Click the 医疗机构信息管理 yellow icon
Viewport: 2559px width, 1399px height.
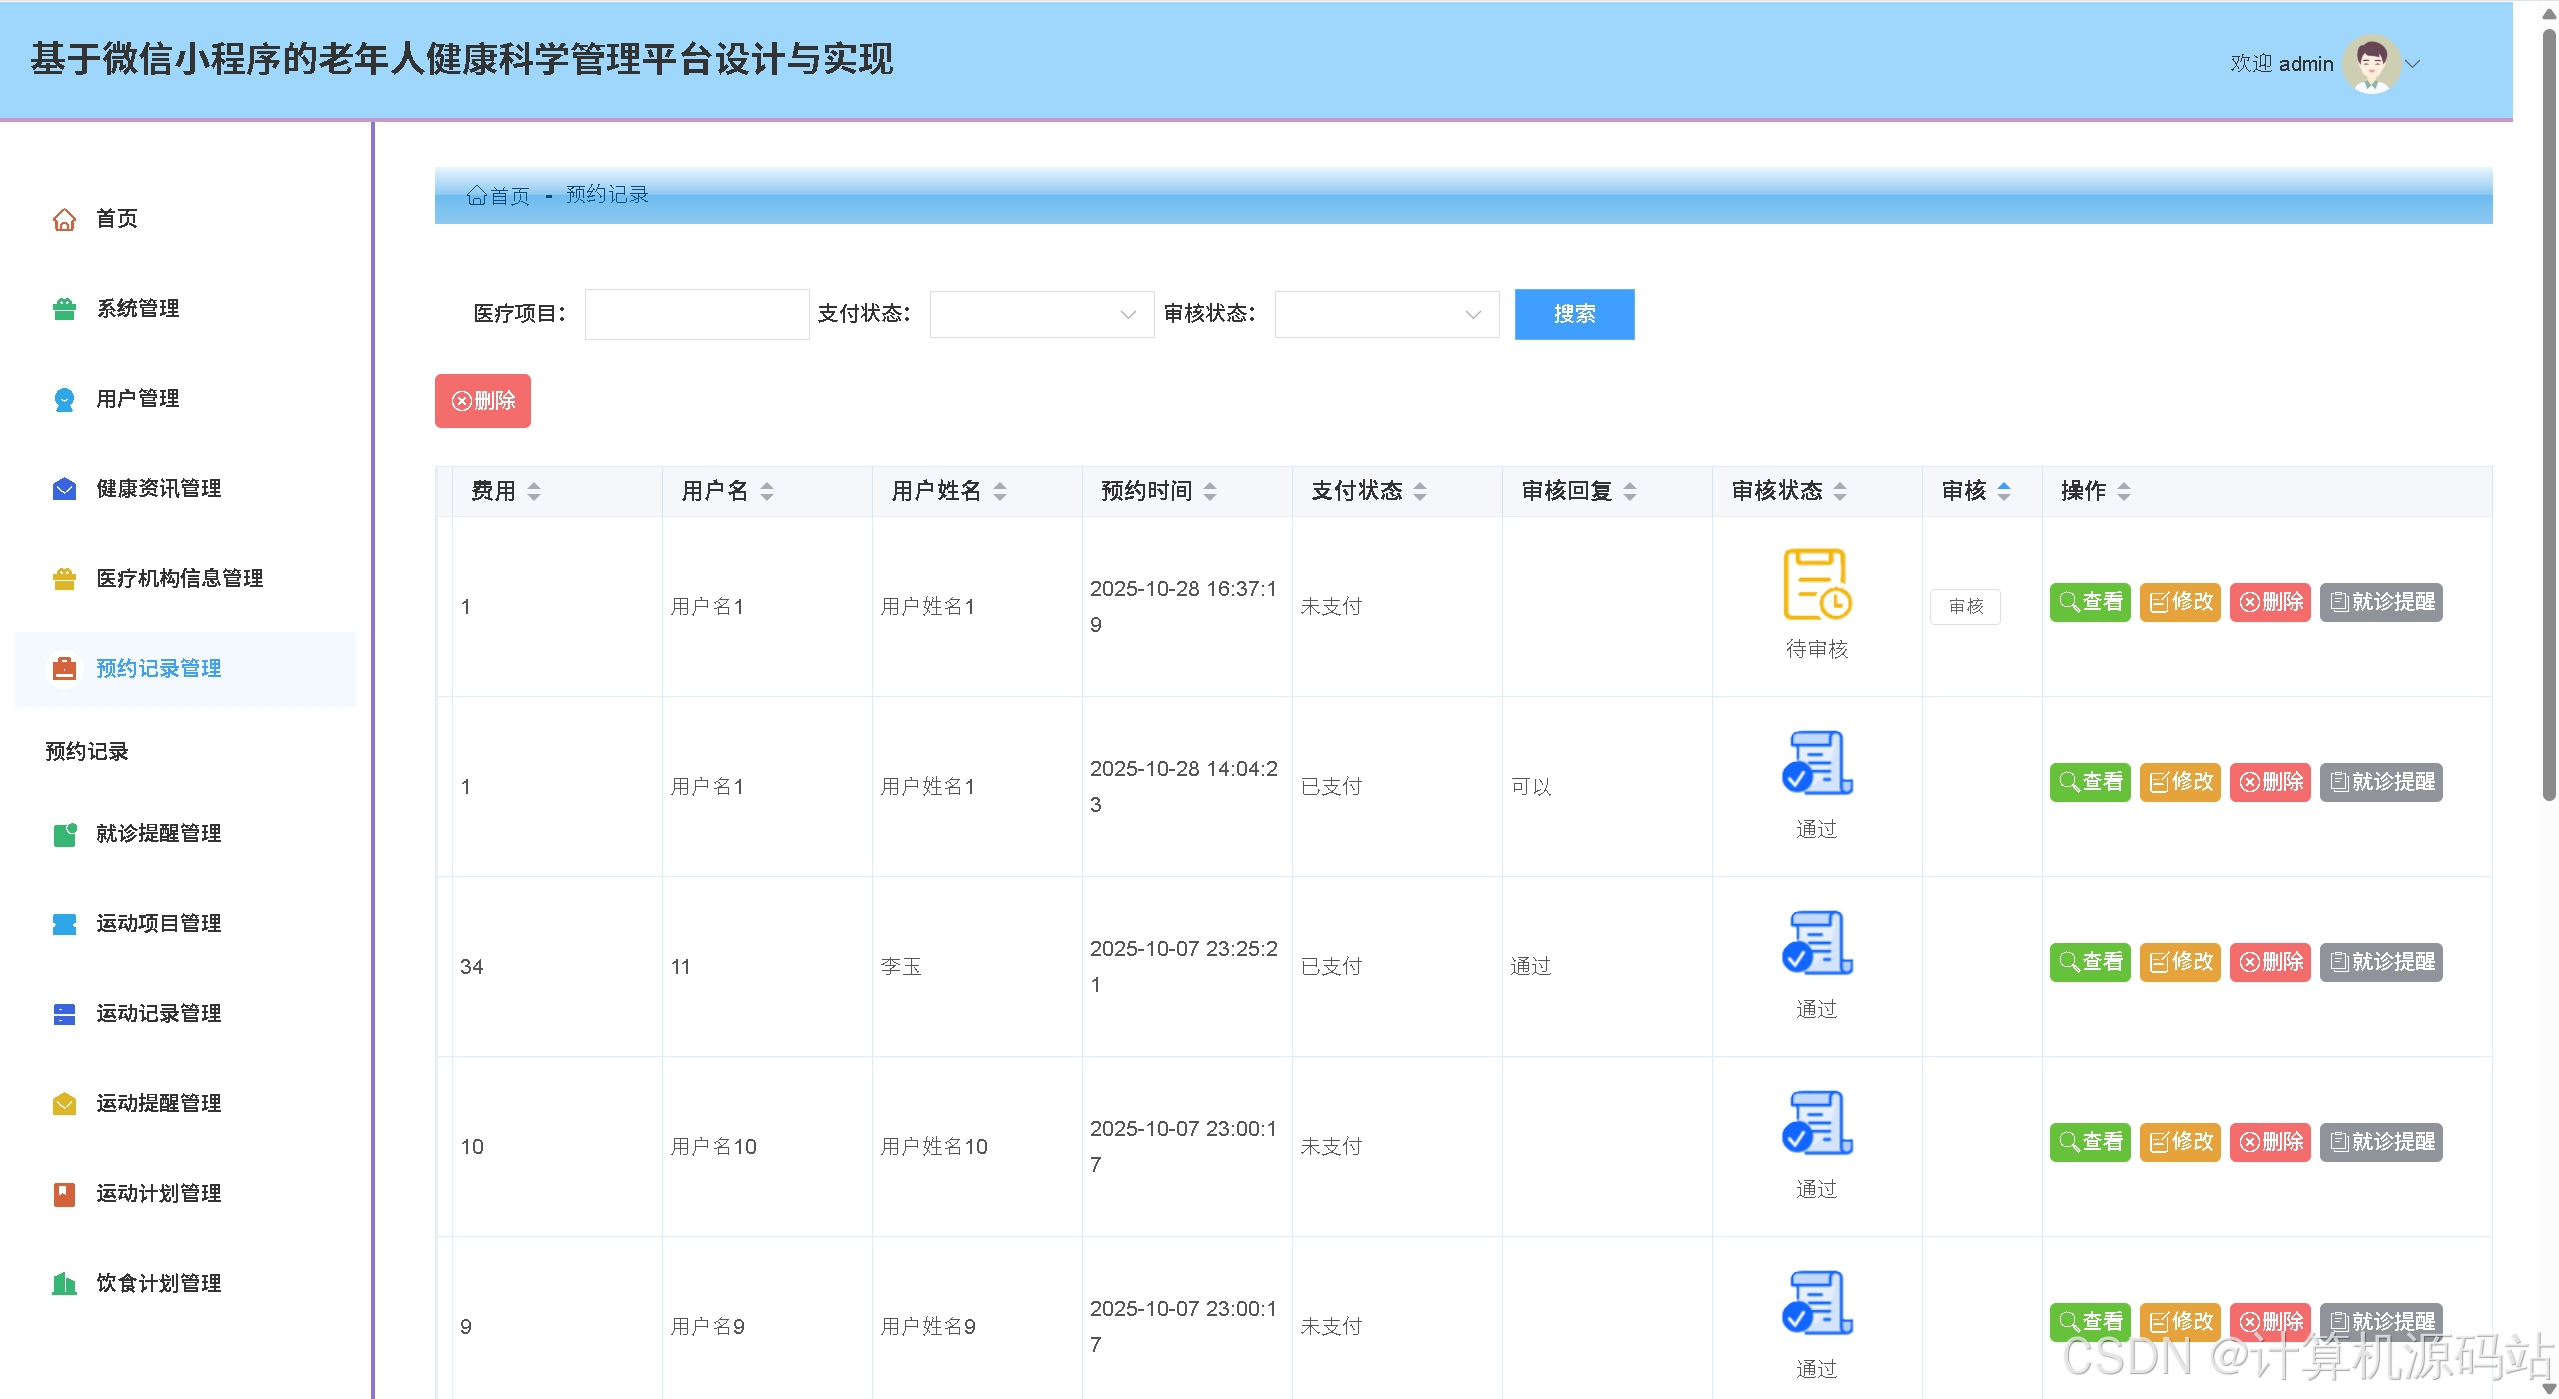pyautogui.click(x=64, y=579)
